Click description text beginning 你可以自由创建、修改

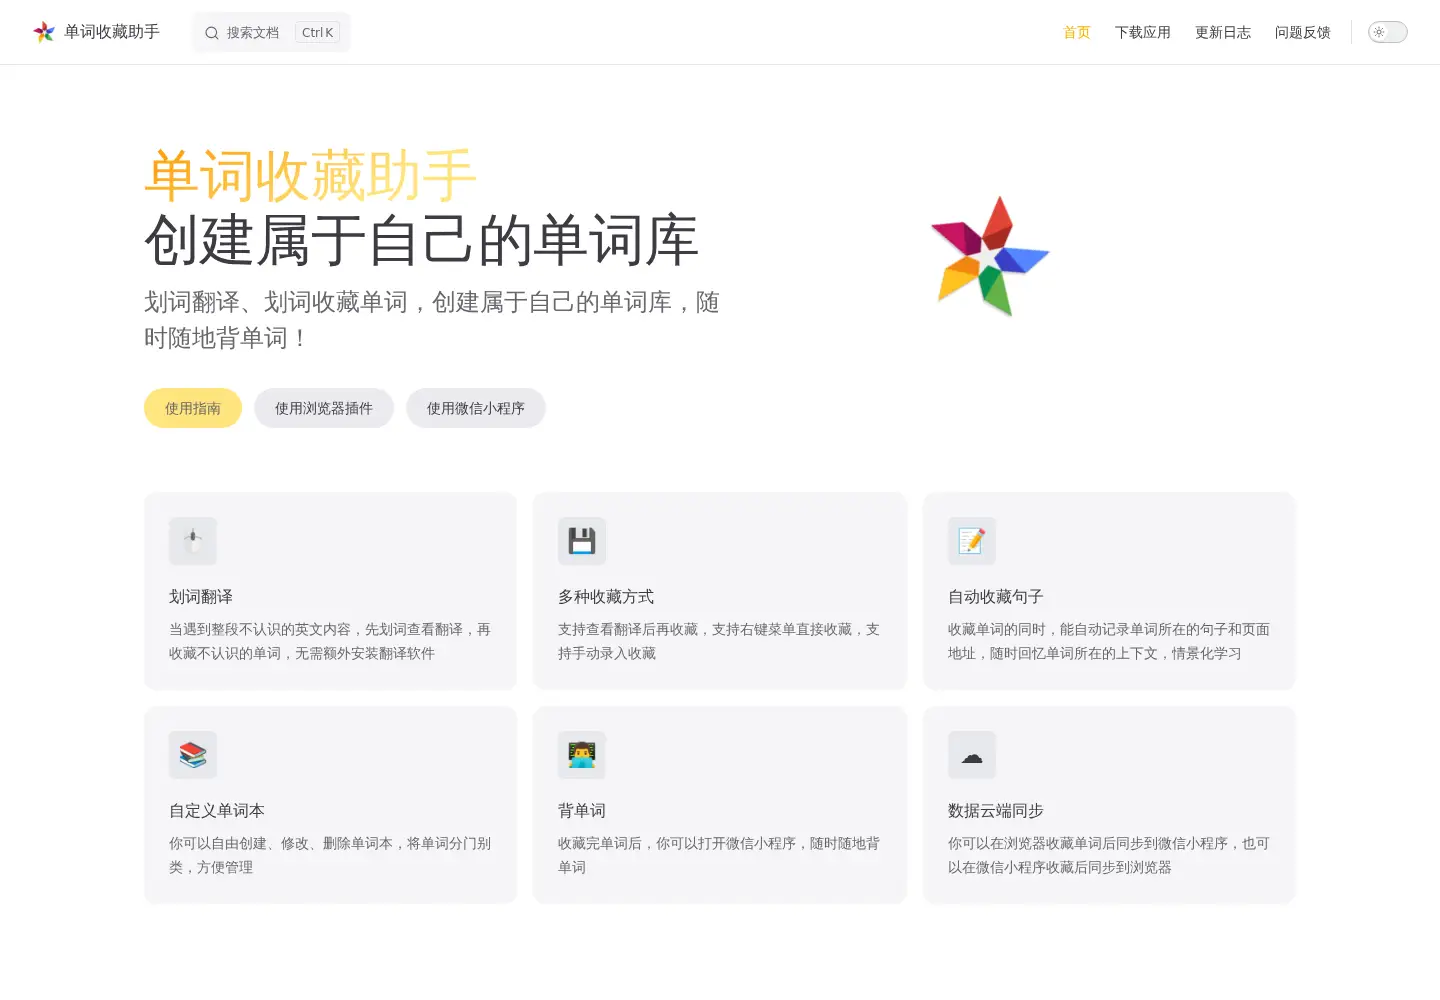pos(330,855)
